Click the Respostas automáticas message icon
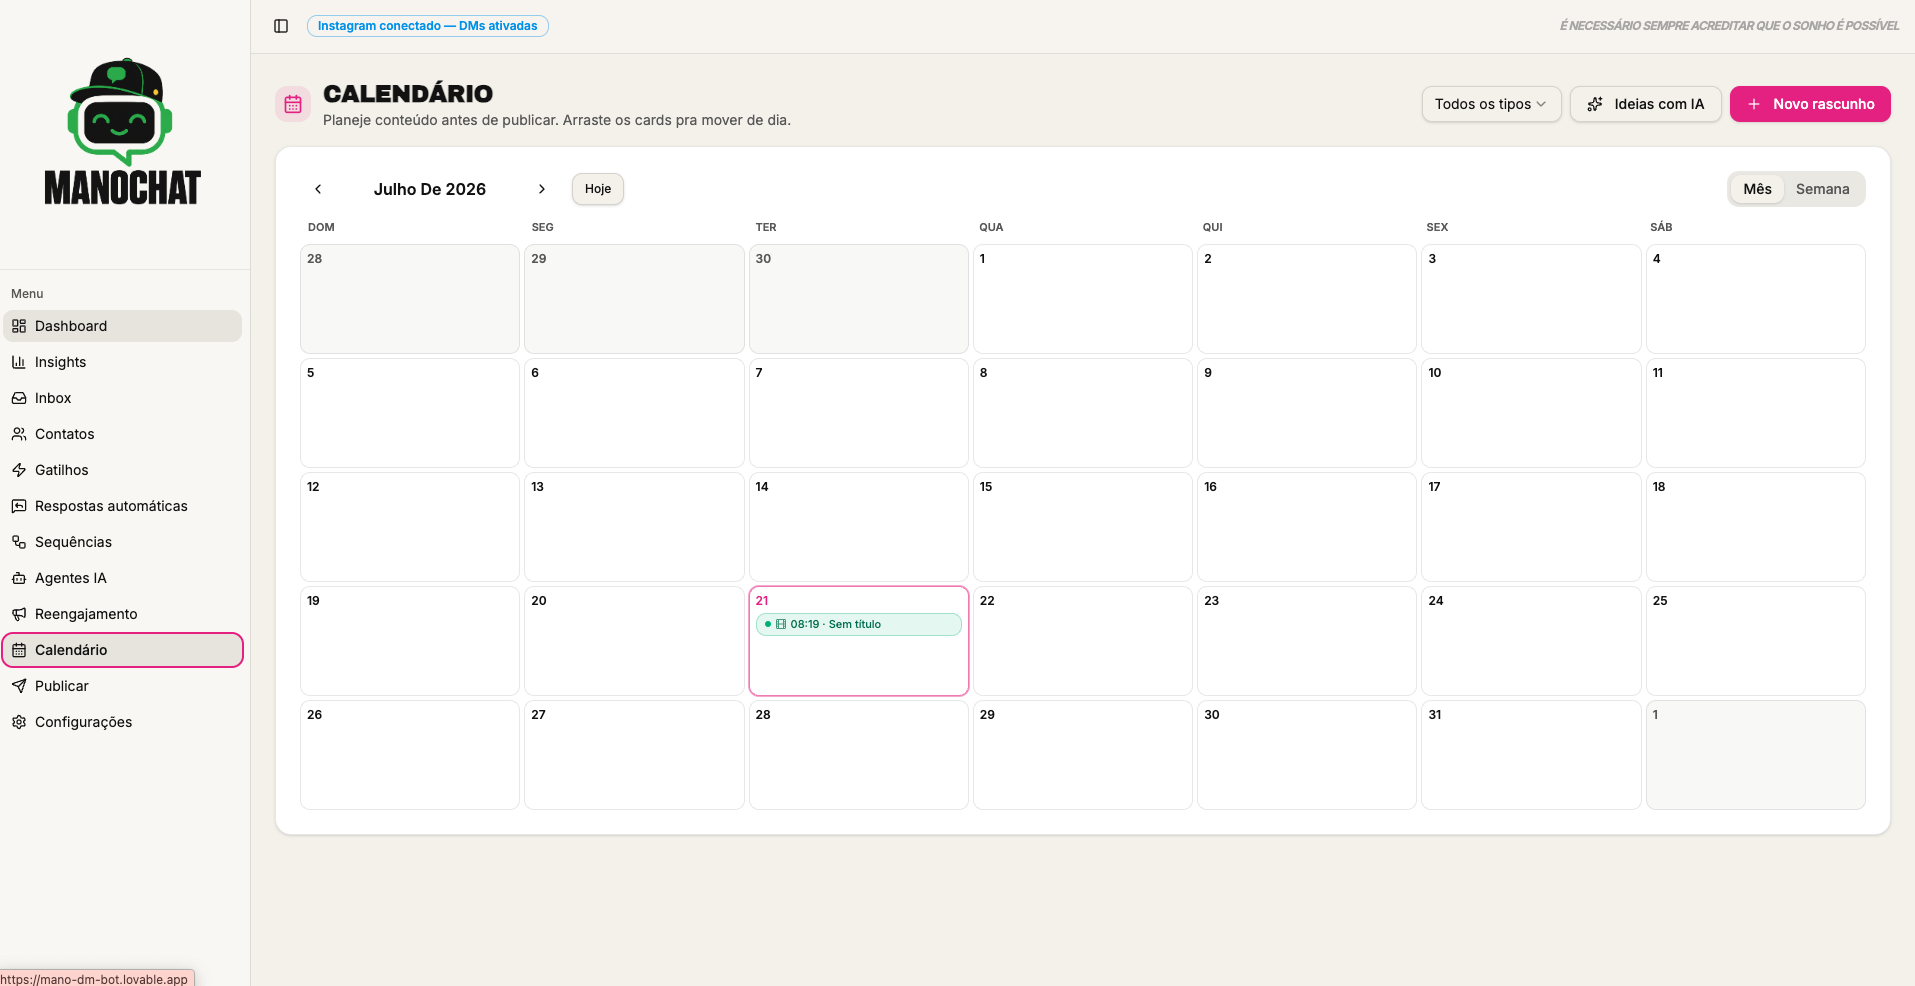 [x=19, y=506]
